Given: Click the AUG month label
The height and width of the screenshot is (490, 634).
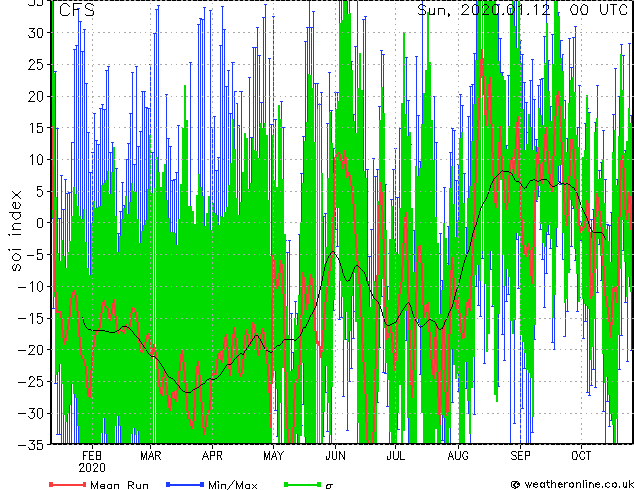Looking at the screenshot, I should tap(458, 456).
